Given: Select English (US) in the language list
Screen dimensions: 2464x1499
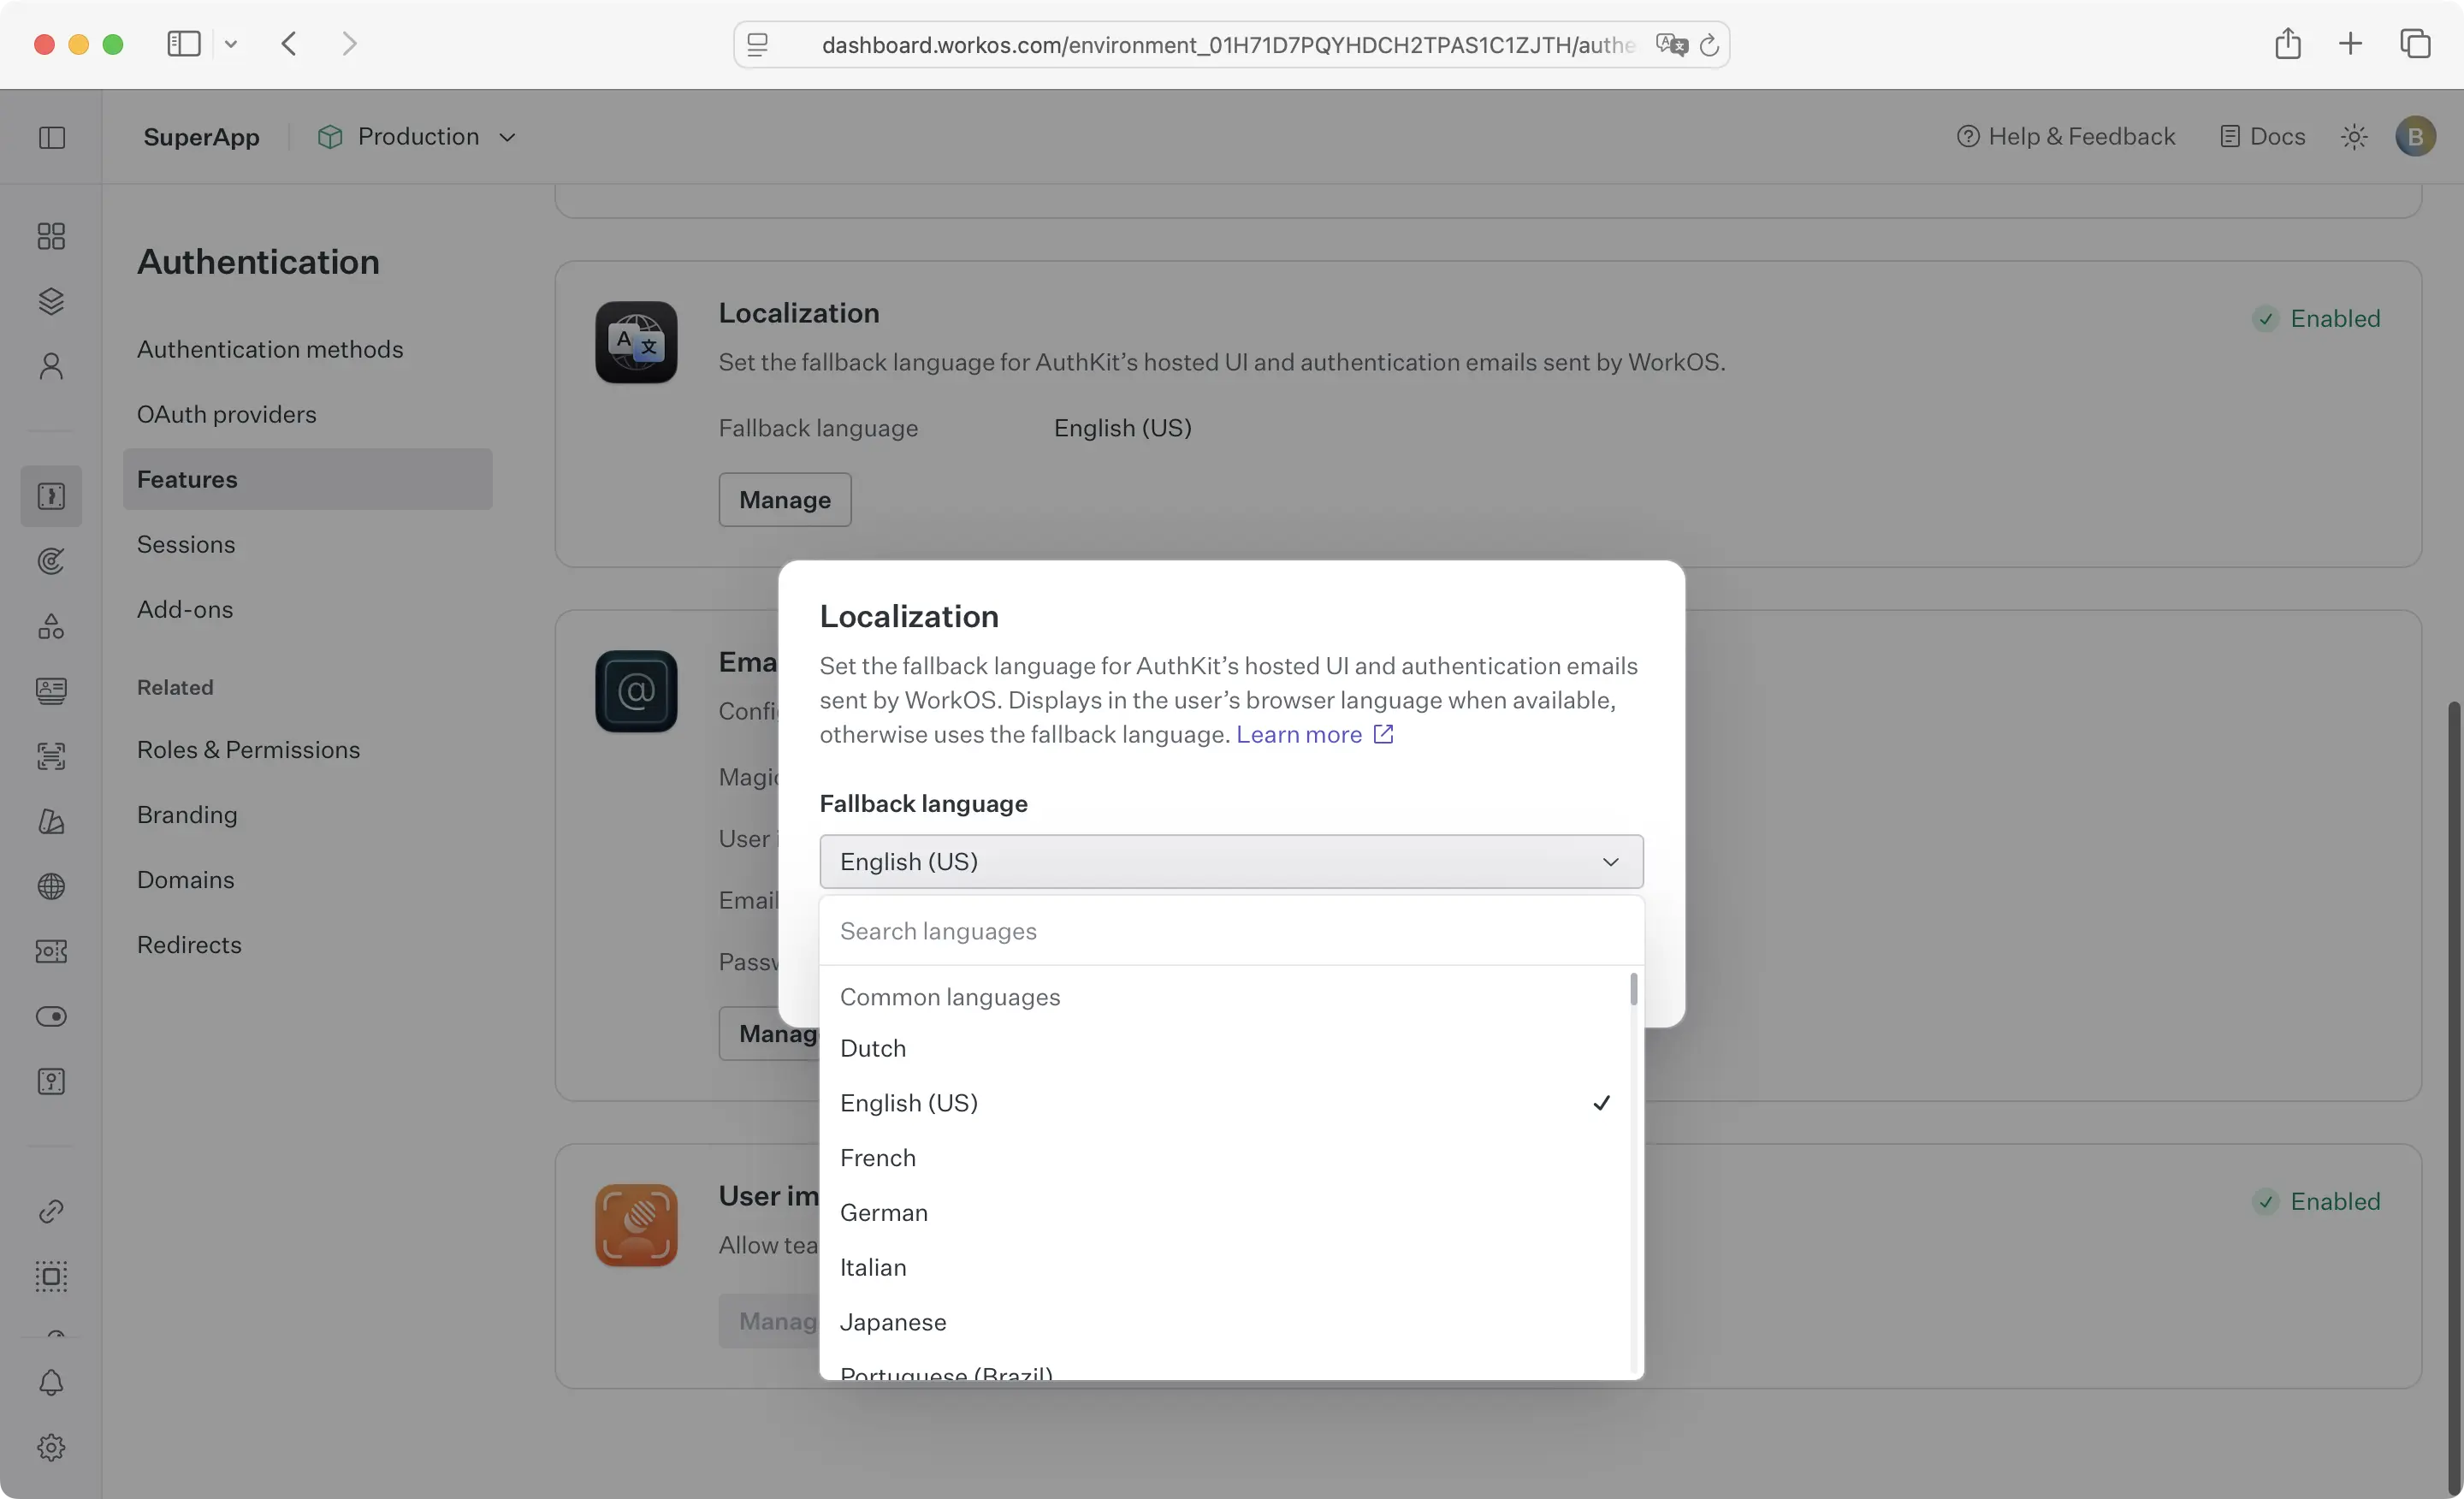Looking at the screenshot, I should [1225, 1103].
